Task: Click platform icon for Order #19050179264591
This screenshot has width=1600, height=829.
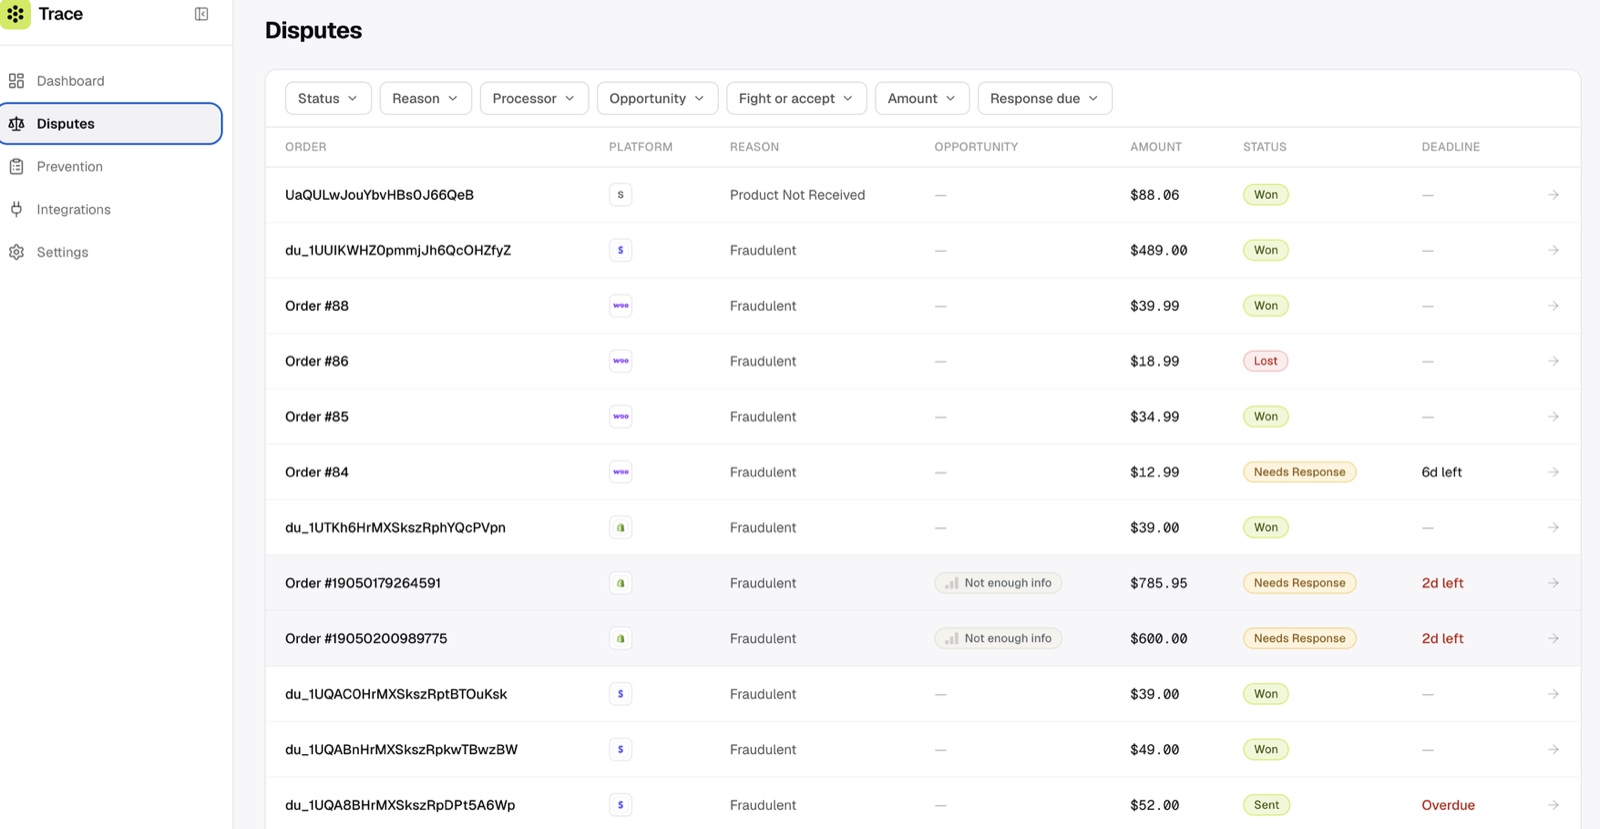Action: point(620,583)
